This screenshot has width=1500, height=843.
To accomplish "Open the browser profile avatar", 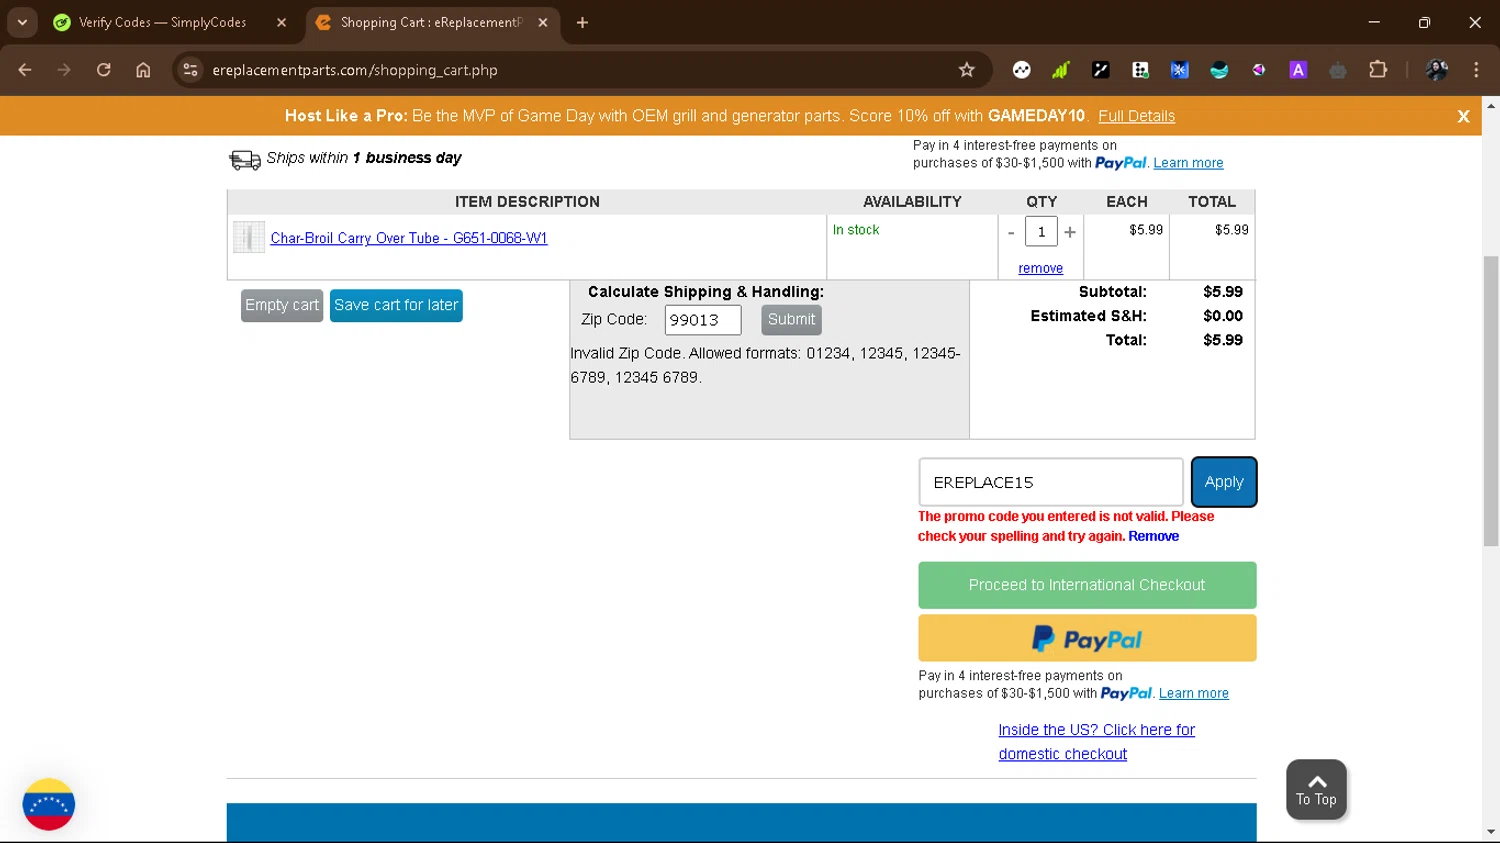I will tap(1437, 70).
